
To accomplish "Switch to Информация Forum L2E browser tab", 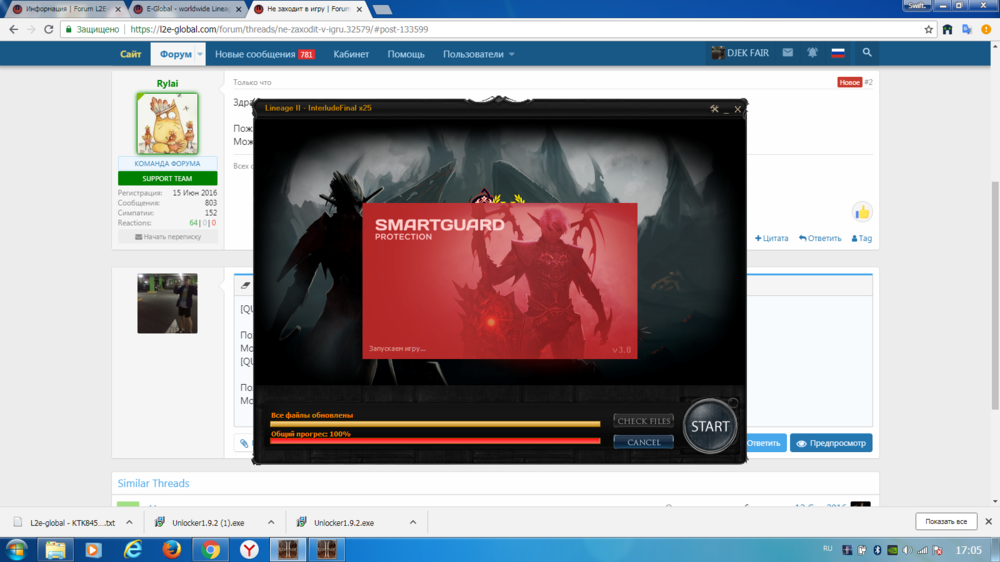I will click(66, 9).
